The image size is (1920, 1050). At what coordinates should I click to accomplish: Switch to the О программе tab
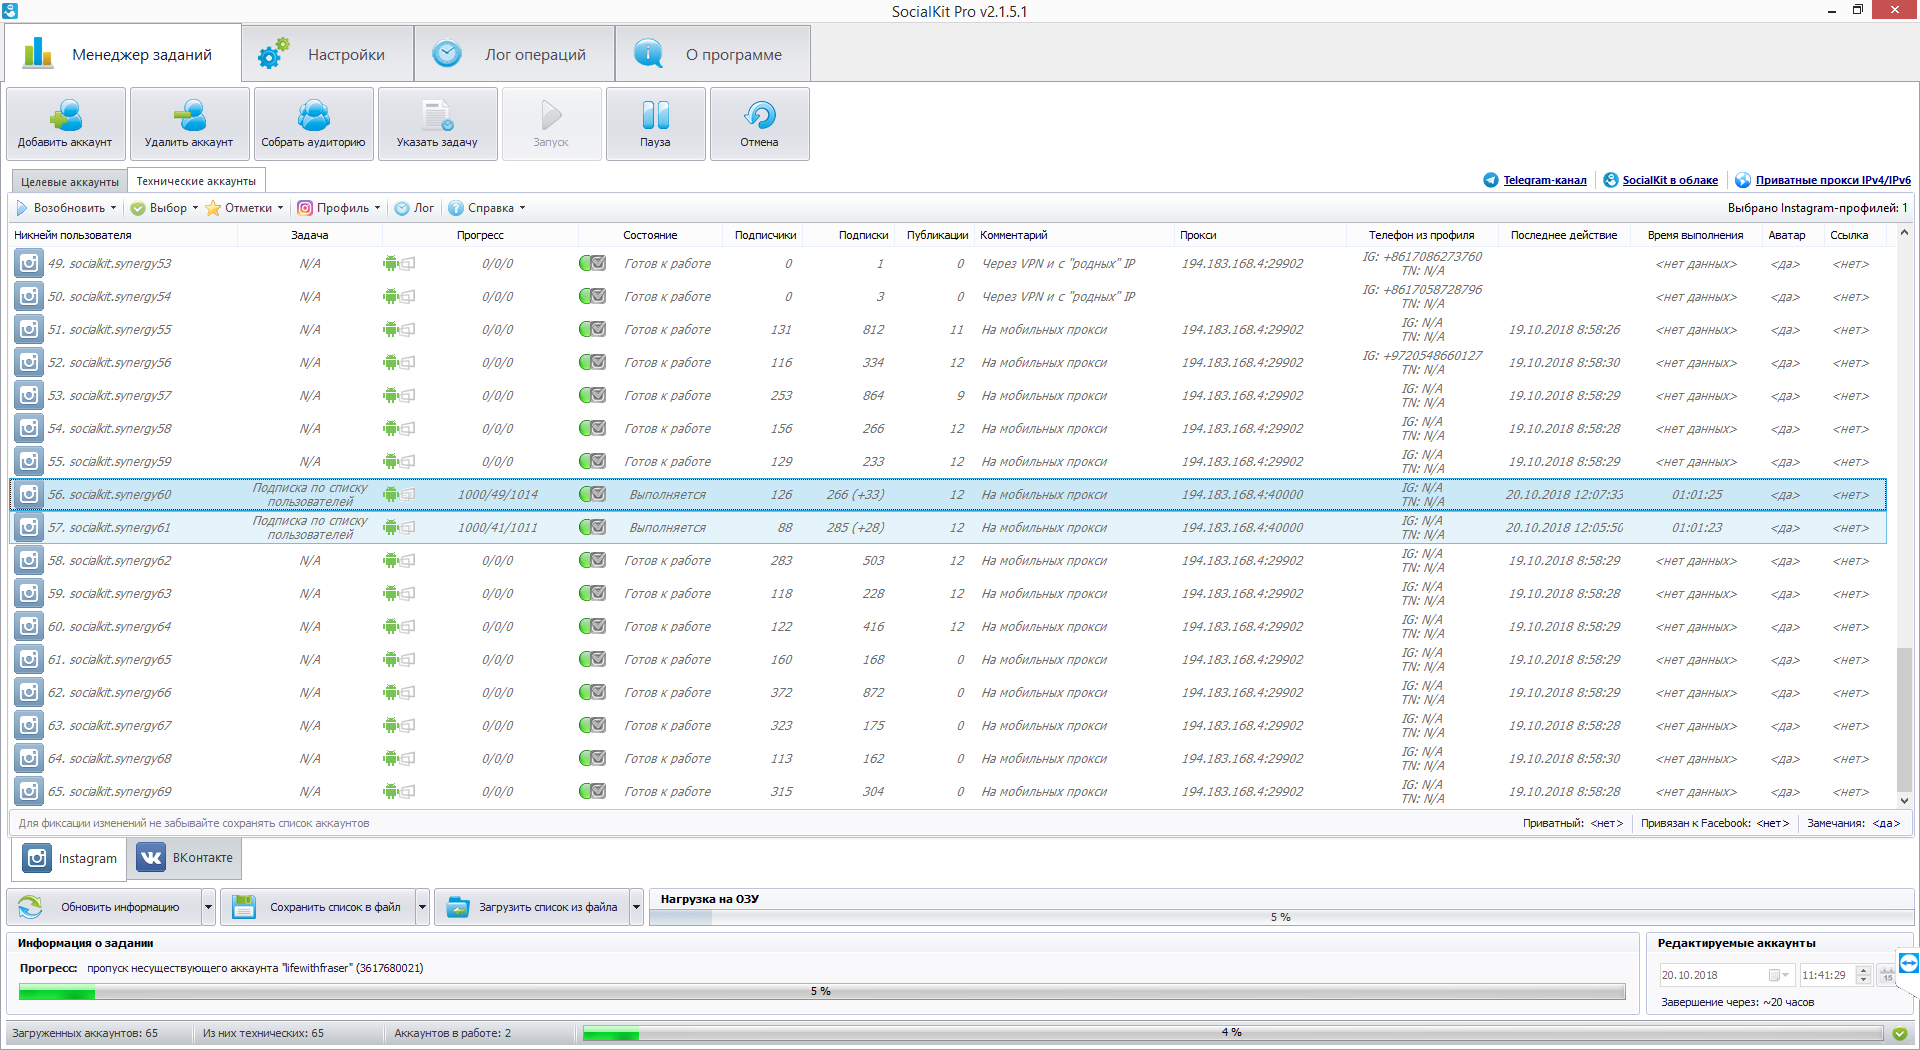712,54
